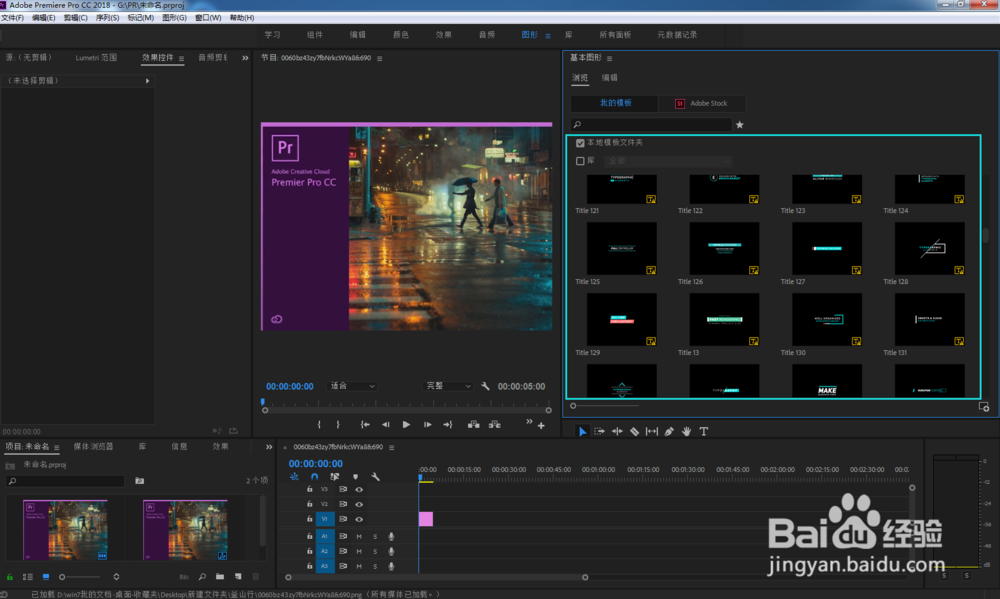Go to In point in program monitor
Screen dimensions: 1000x599
(x=365, y=425)
